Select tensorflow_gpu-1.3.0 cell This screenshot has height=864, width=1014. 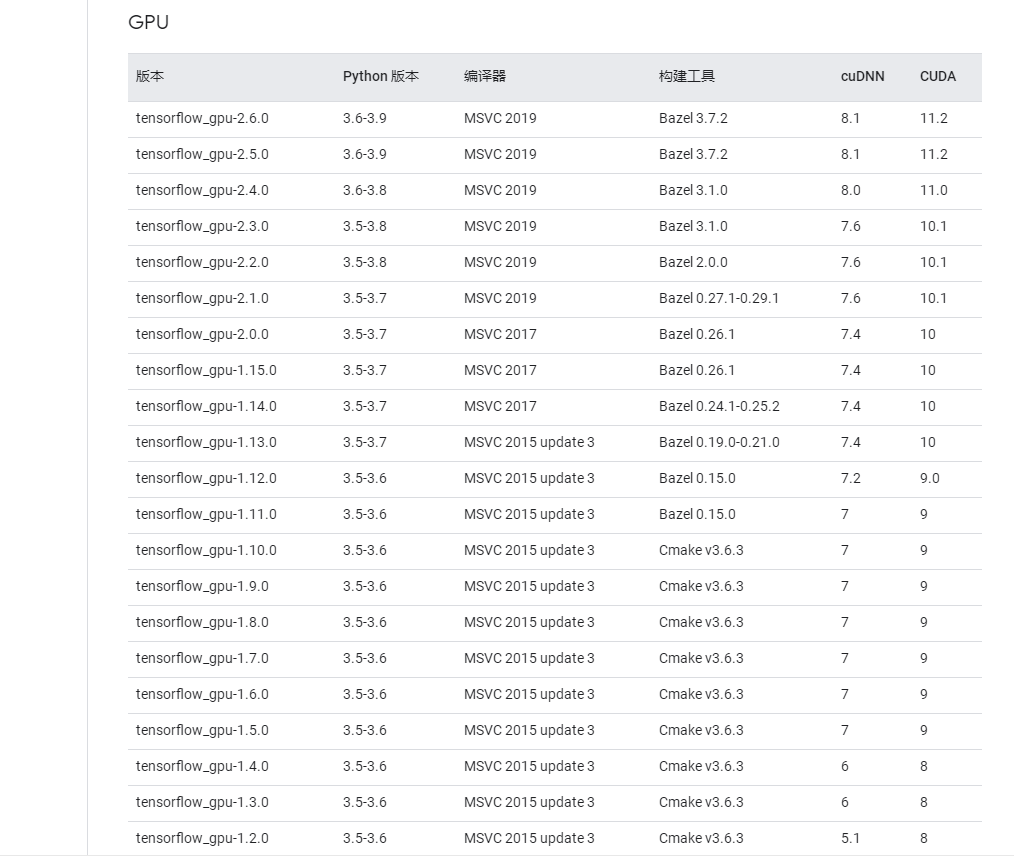click(x=202, y=803)
